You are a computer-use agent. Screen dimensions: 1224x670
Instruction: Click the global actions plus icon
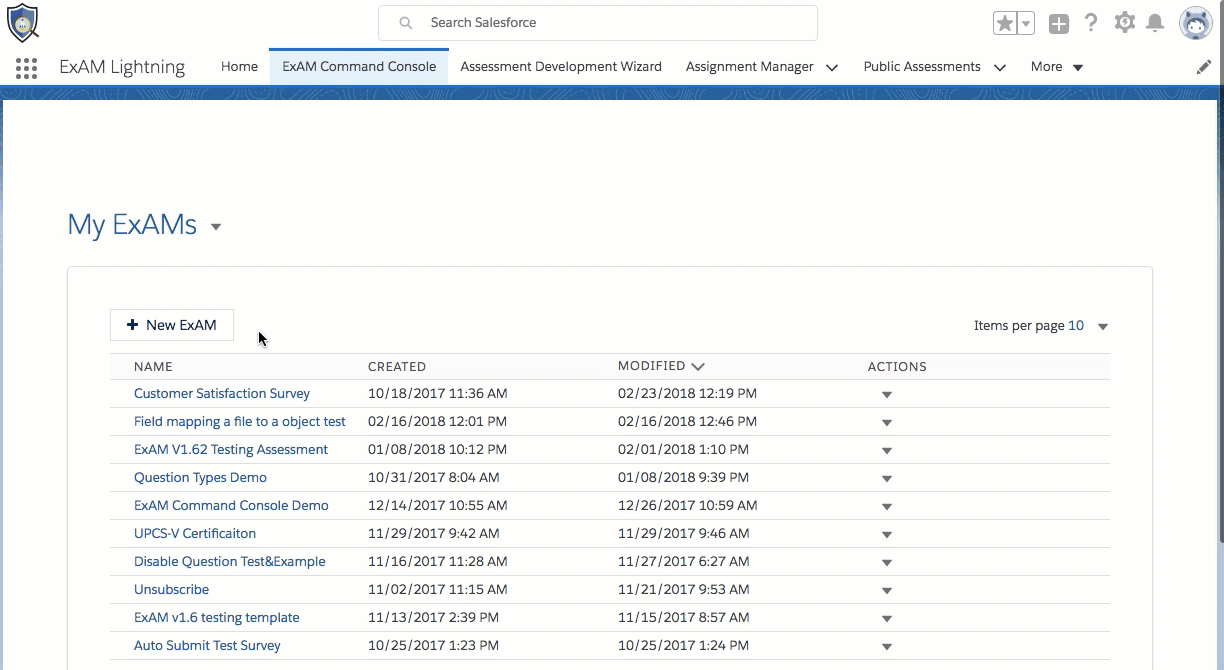coord(1059,23)
